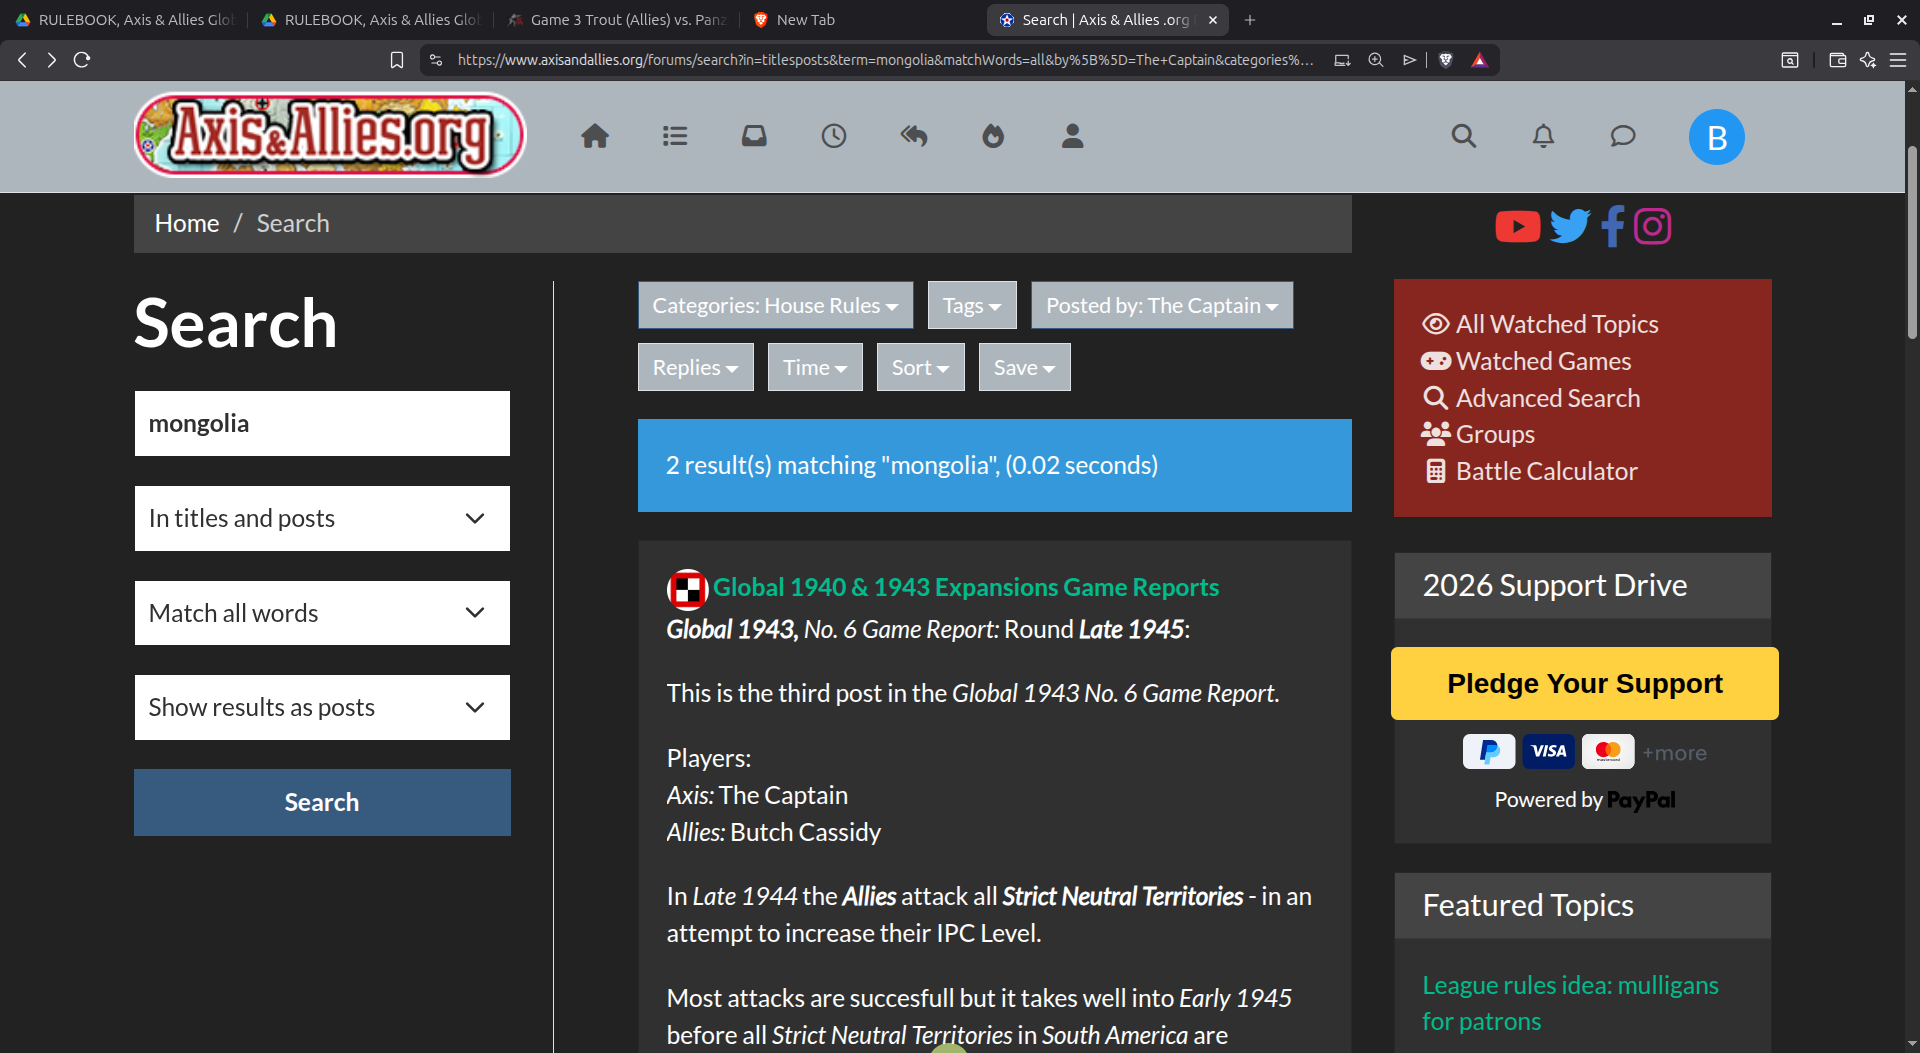Image resolution: width=1920 pixels, height=1053 pixels.
Task: Go home using the house icon
Action: tap(594, 136)
